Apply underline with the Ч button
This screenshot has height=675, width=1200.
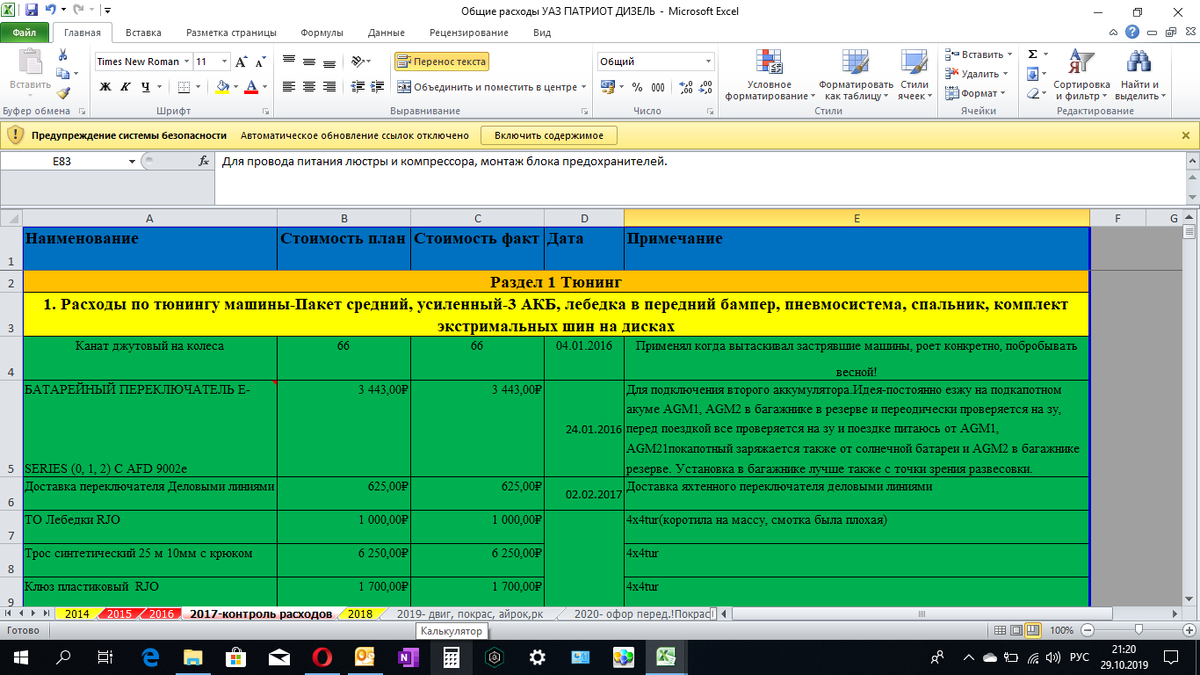click(x=145, y=86)
